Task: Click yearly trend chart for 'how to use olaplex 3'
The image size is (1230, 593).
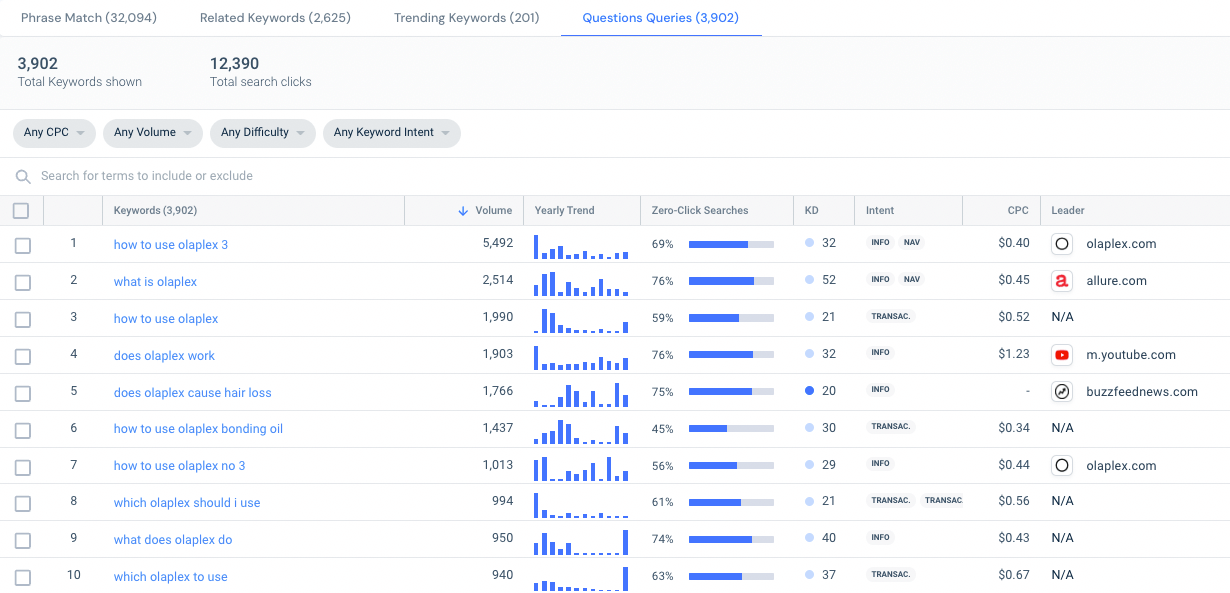Action: [x=581, y=247]
